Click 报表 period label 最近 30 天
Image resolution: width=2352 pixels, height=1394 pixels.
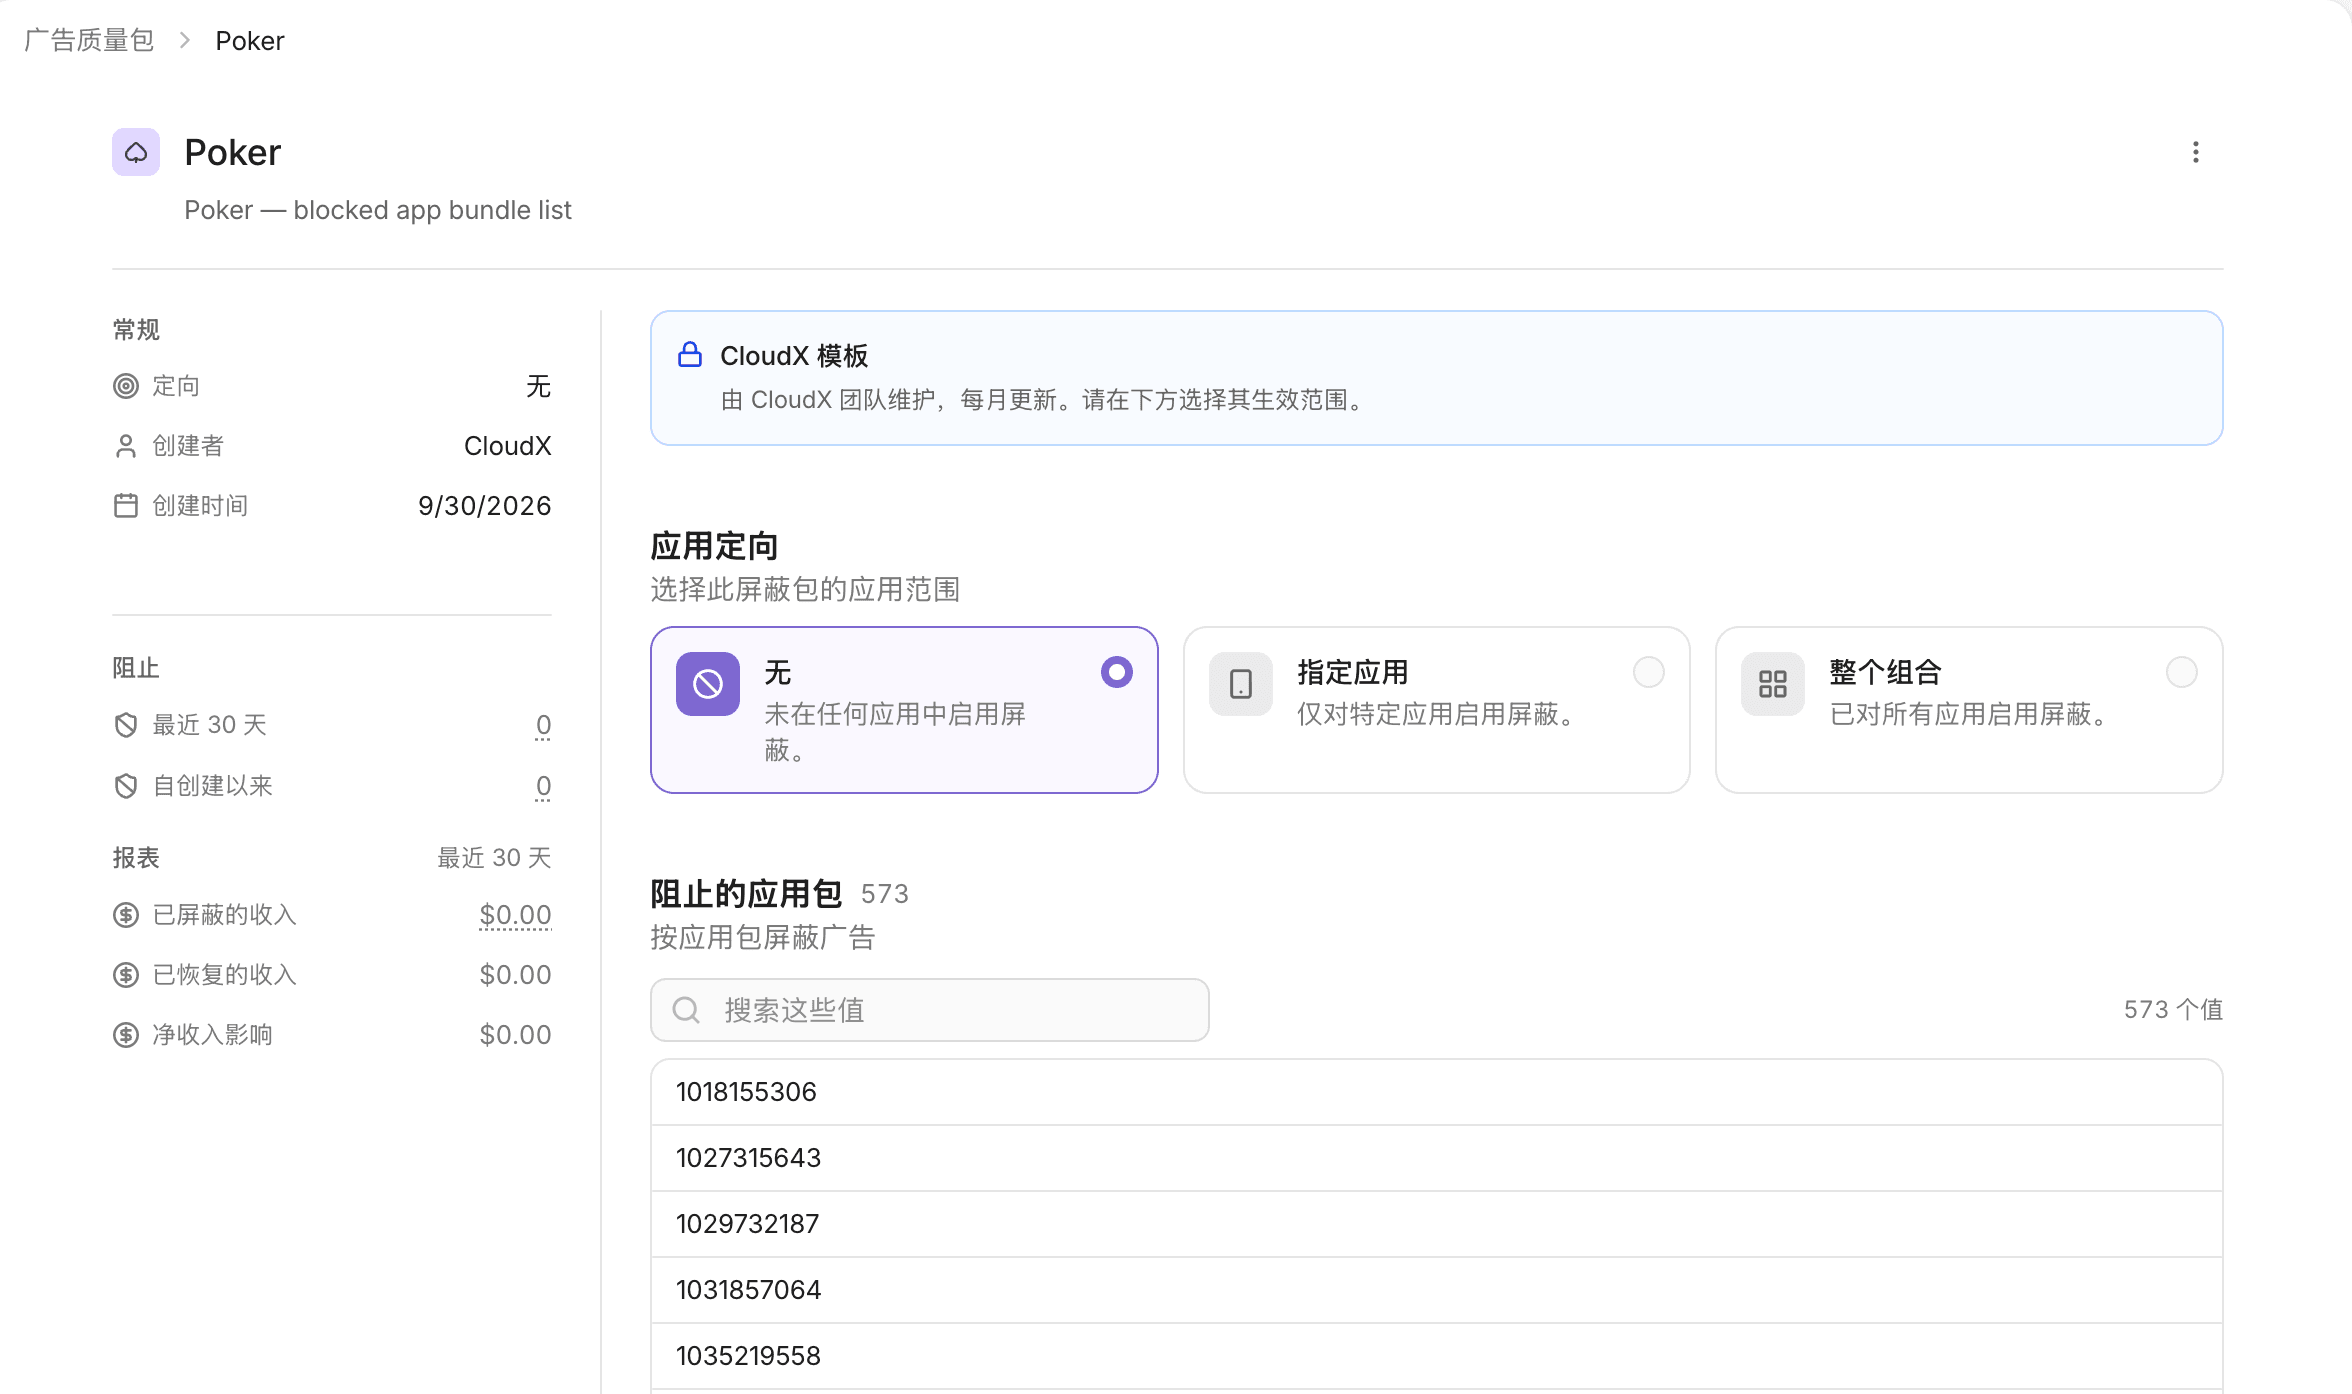click(494, 858)
